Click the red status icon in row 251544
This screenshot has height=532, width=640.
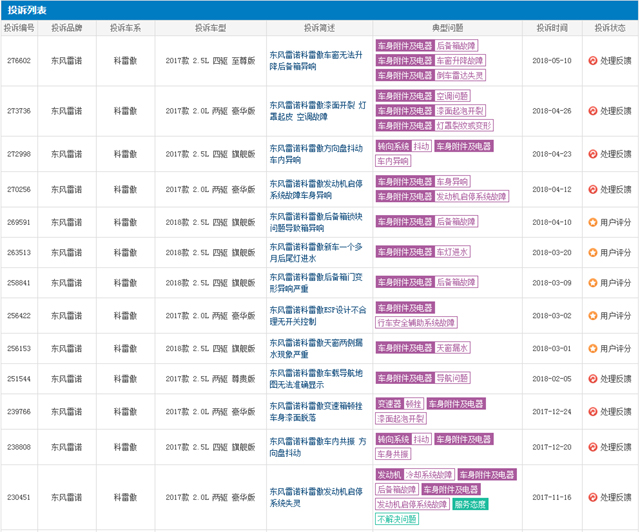592,379
